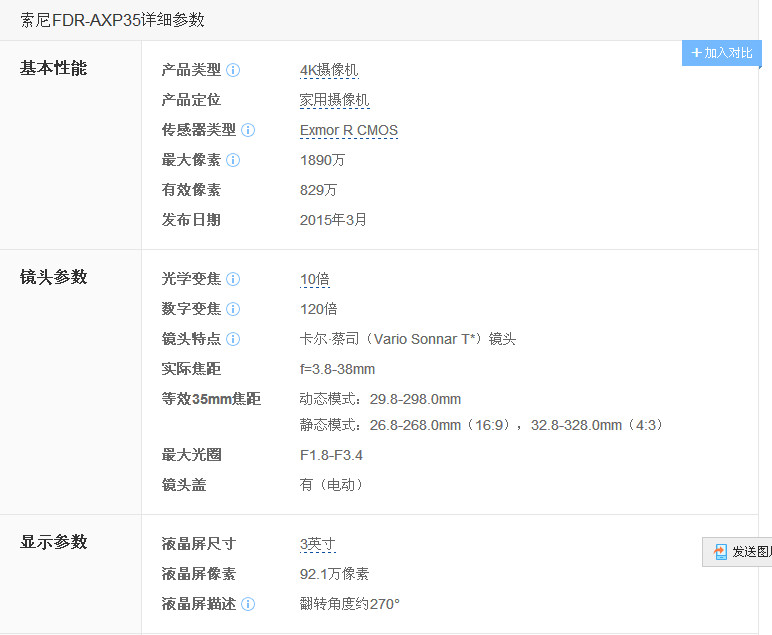Select the 1890万 max pixel value

tap(322, 160)
